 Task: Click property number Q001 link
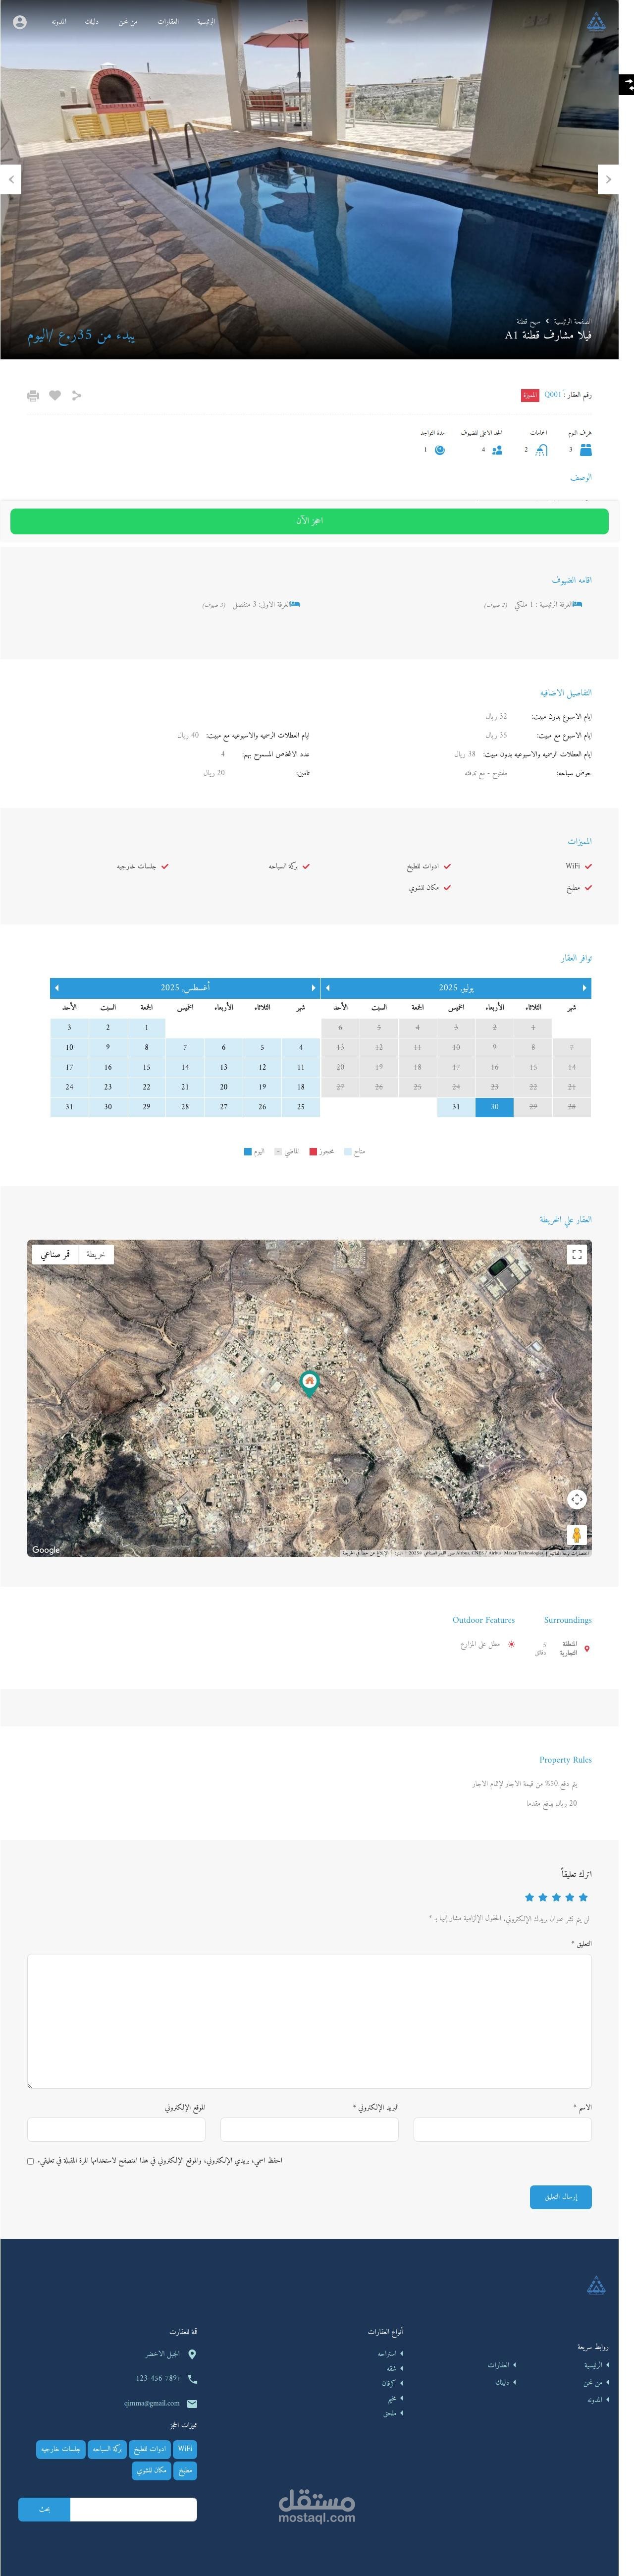click(552, 395)
